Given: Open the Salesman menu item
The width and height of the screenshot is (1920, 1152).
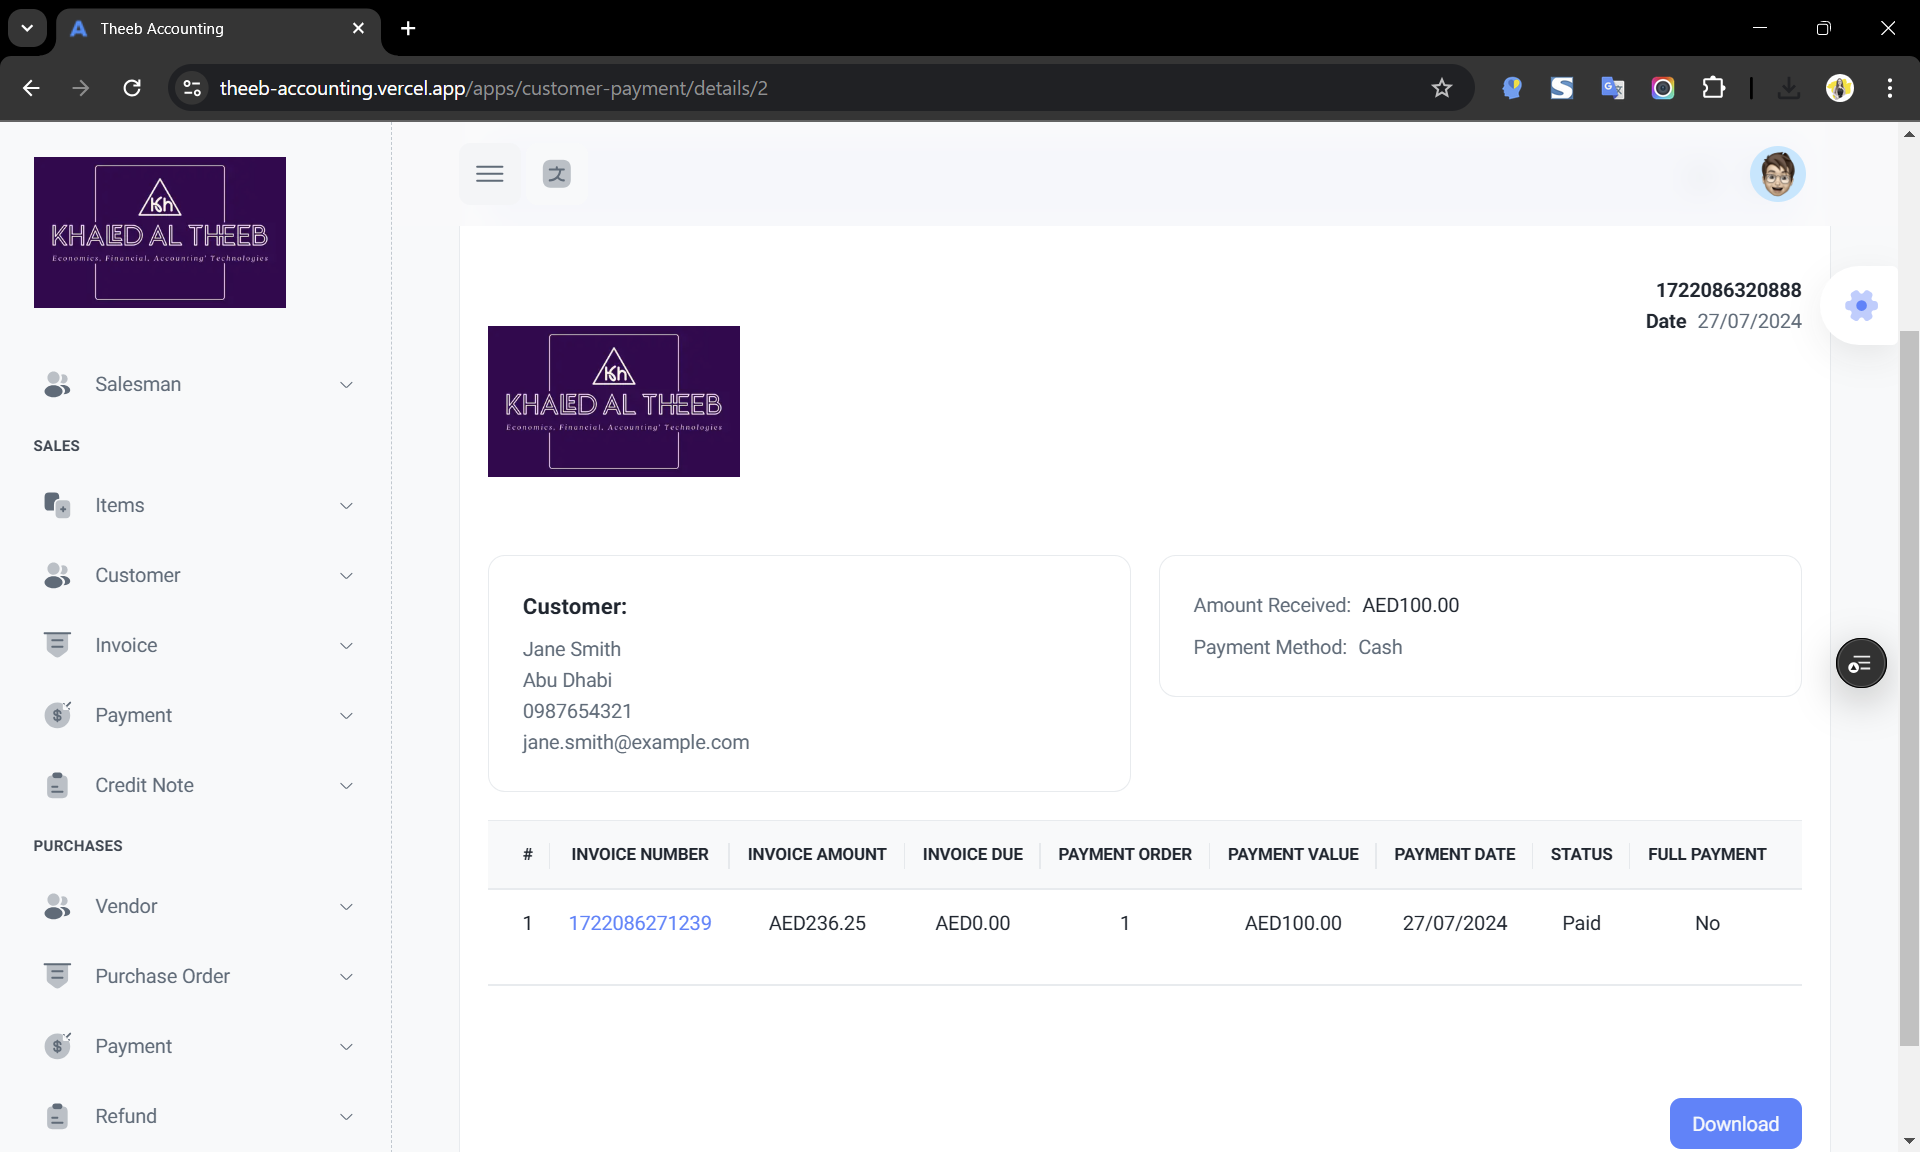Looking at the screenshot, I should (x=198, y=384).
